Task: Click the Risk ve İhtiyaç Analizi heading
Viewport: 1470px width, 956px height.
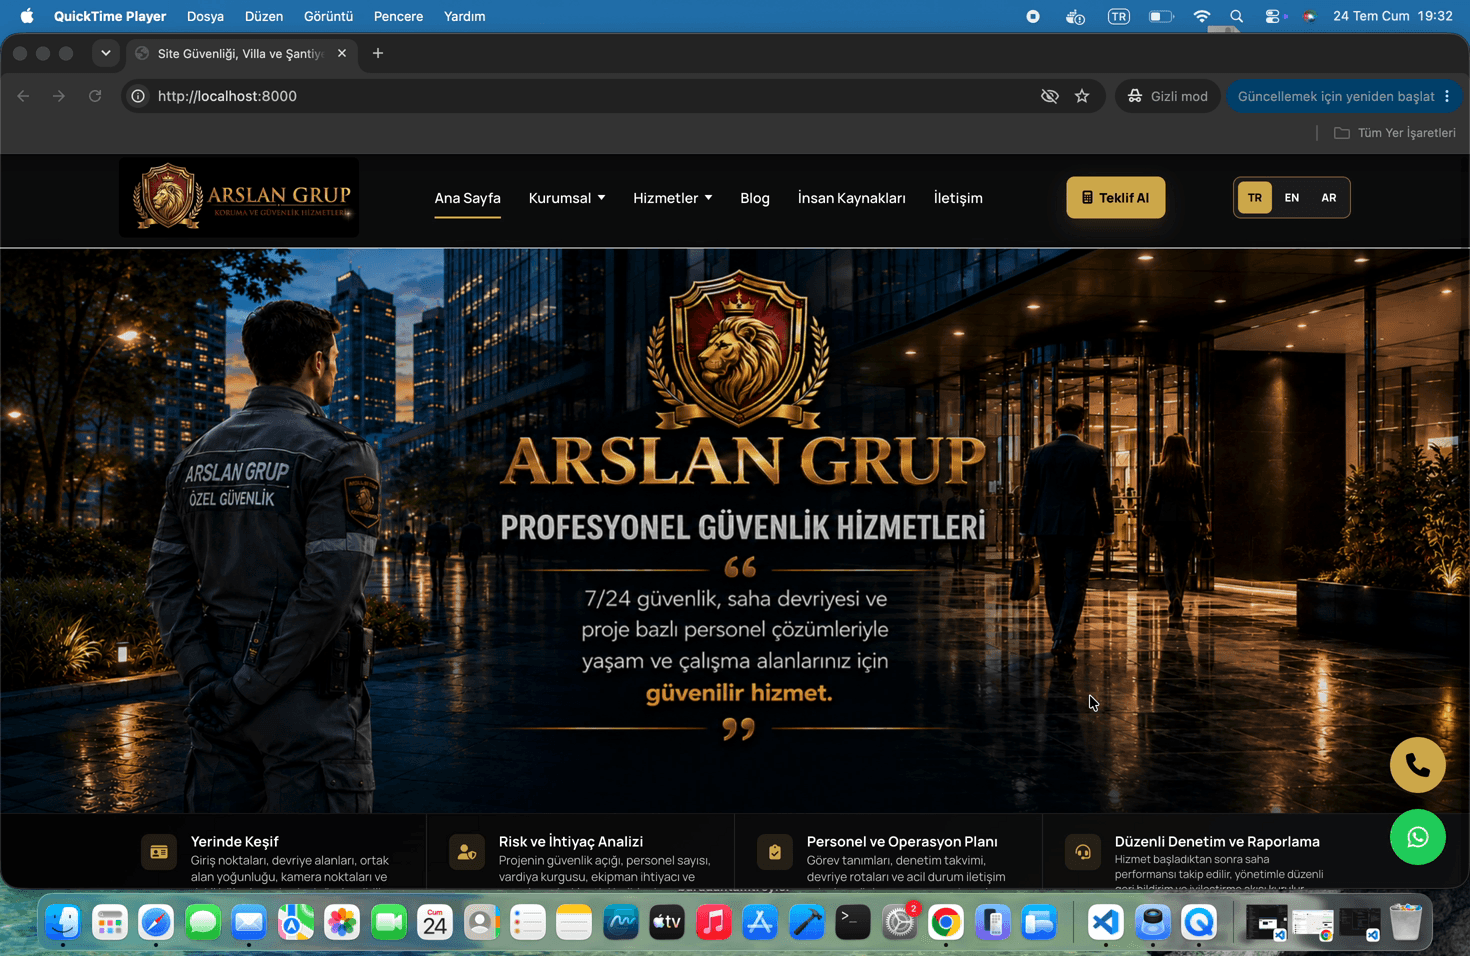Action: 571,841
